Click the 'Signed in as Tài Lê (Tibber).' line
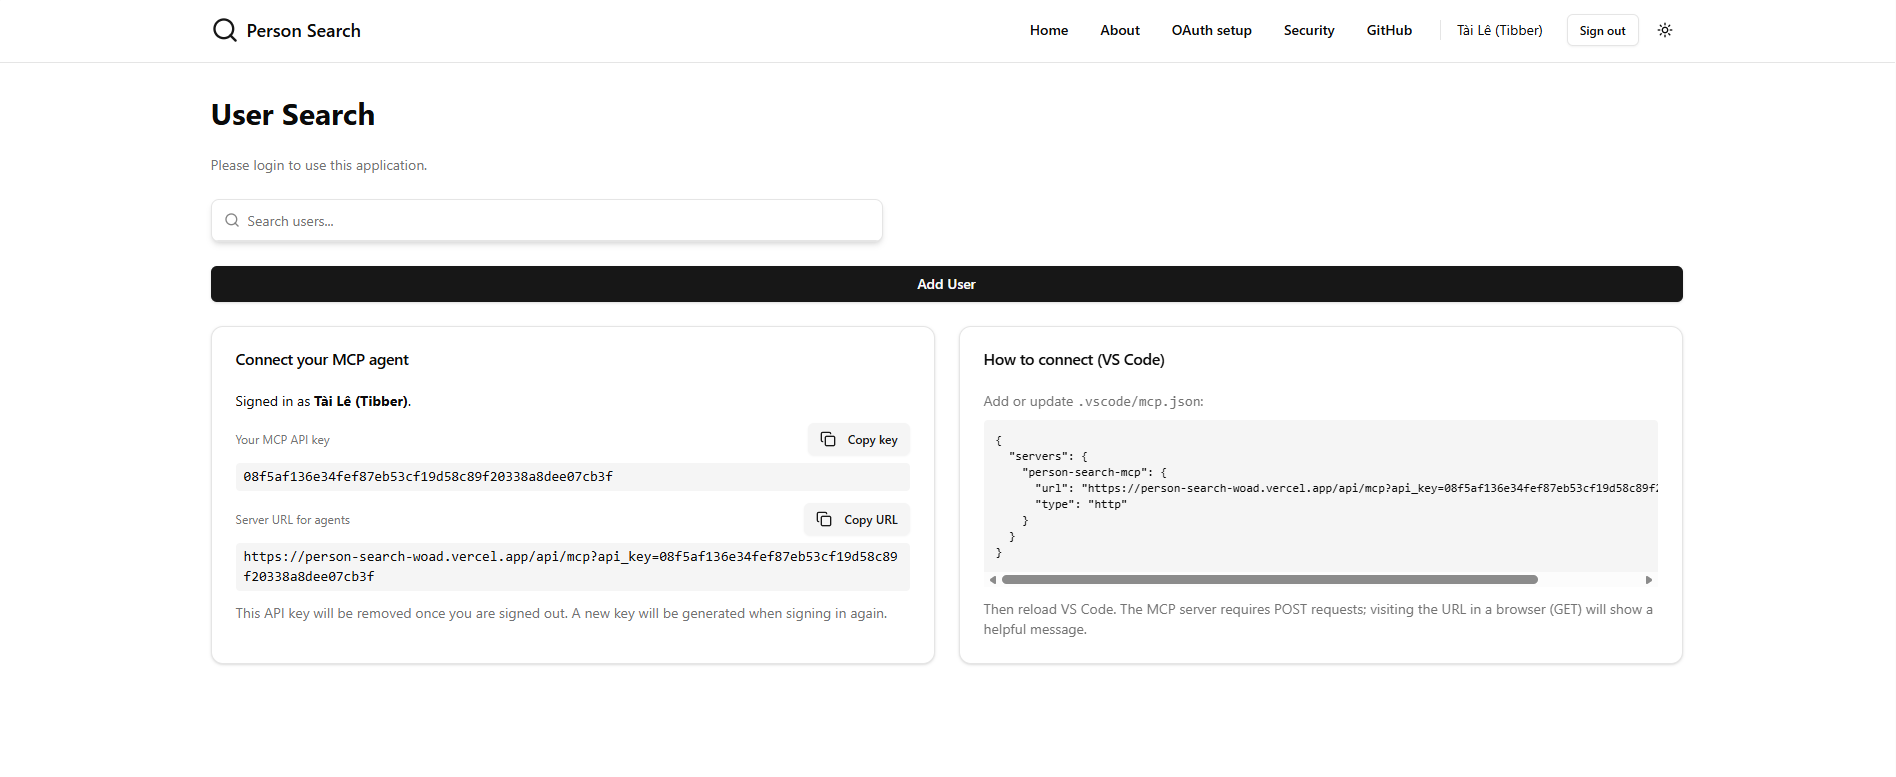The image size is (1896, 777). (x=323, y=401)
